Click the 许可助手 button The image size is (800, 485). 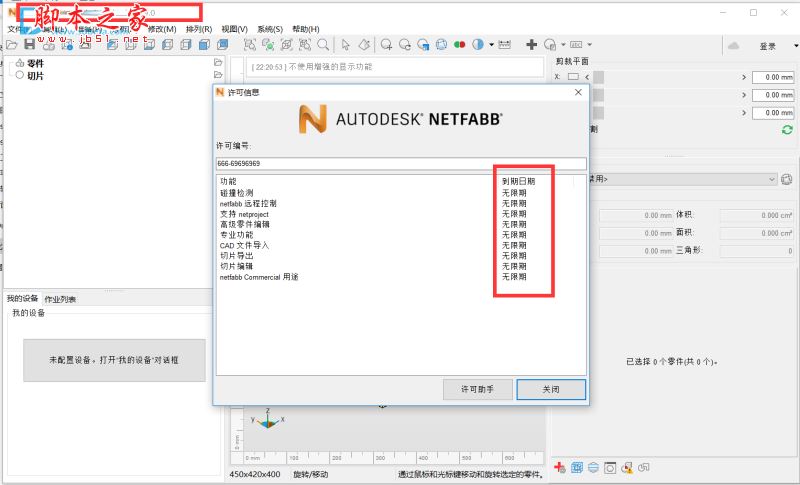(x=478, y=389)
